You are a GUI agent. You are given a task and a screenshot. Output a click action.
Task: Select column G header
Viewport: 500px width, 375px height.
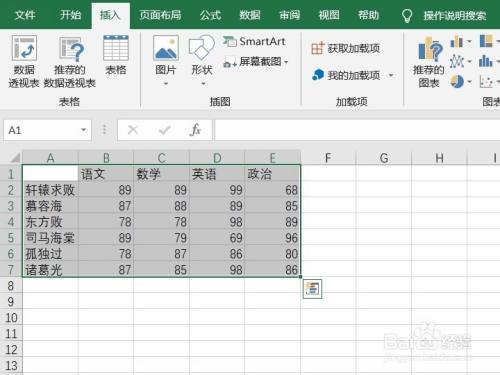click(384, 158)
